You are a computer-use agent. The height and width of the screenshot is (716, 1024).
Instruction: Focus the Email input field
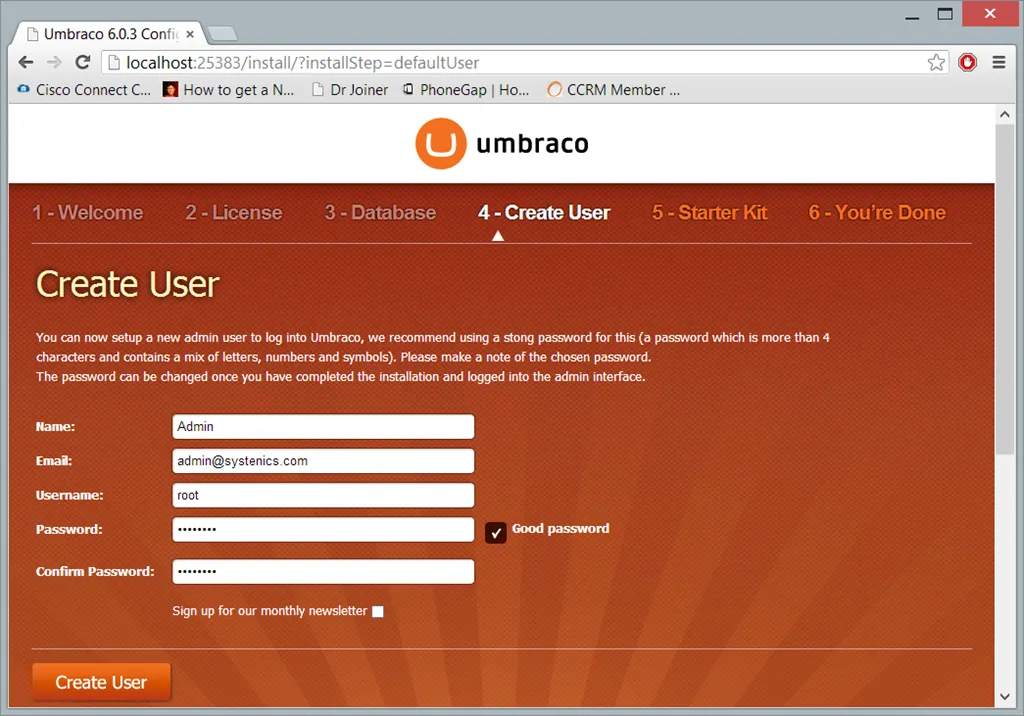tap(323, 461)
